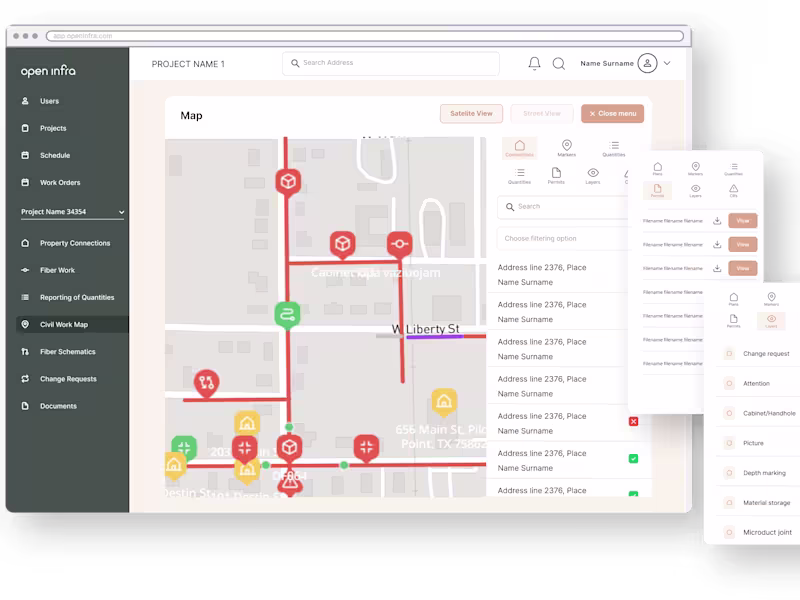Toggle Change request layer checkbox

coord(730,354)
